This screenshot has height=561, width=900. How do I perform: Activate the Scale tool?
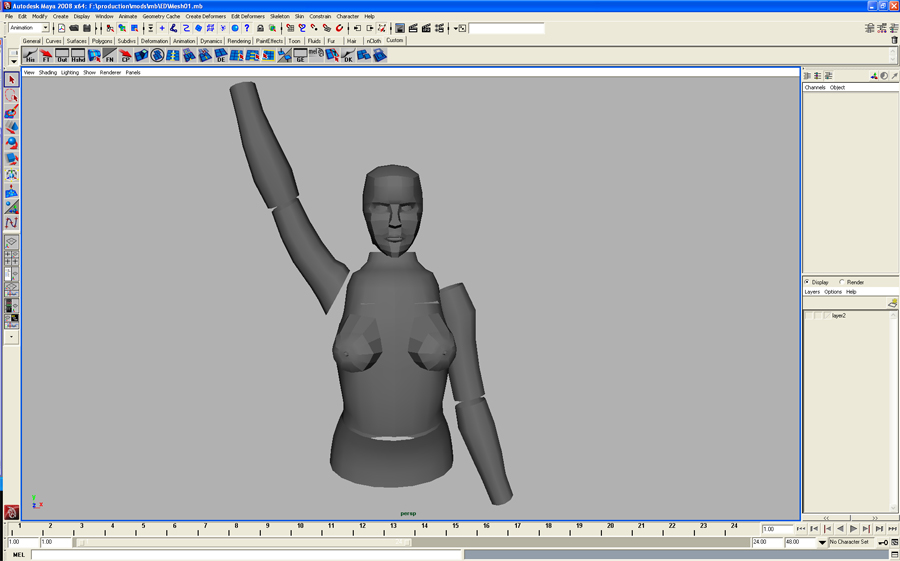tap(11, 159)
